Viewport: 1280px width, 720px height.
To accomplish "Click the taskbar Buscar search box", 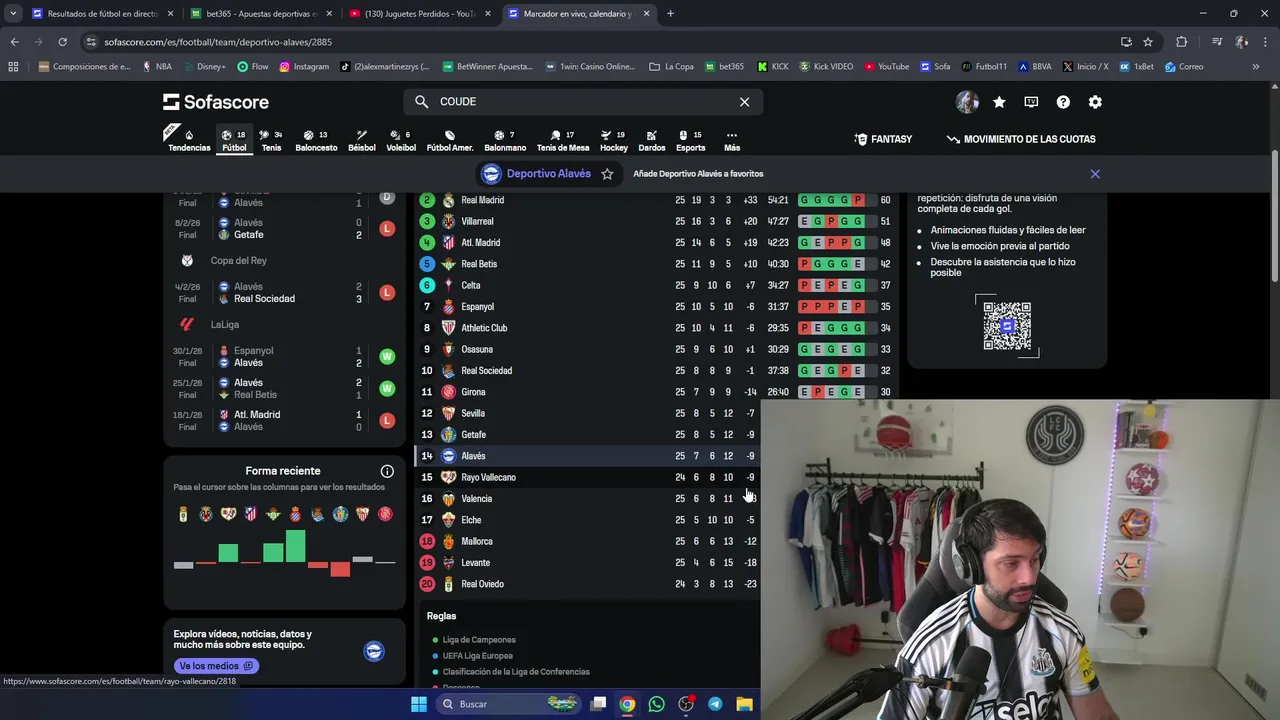I will (x=508, y=704).
